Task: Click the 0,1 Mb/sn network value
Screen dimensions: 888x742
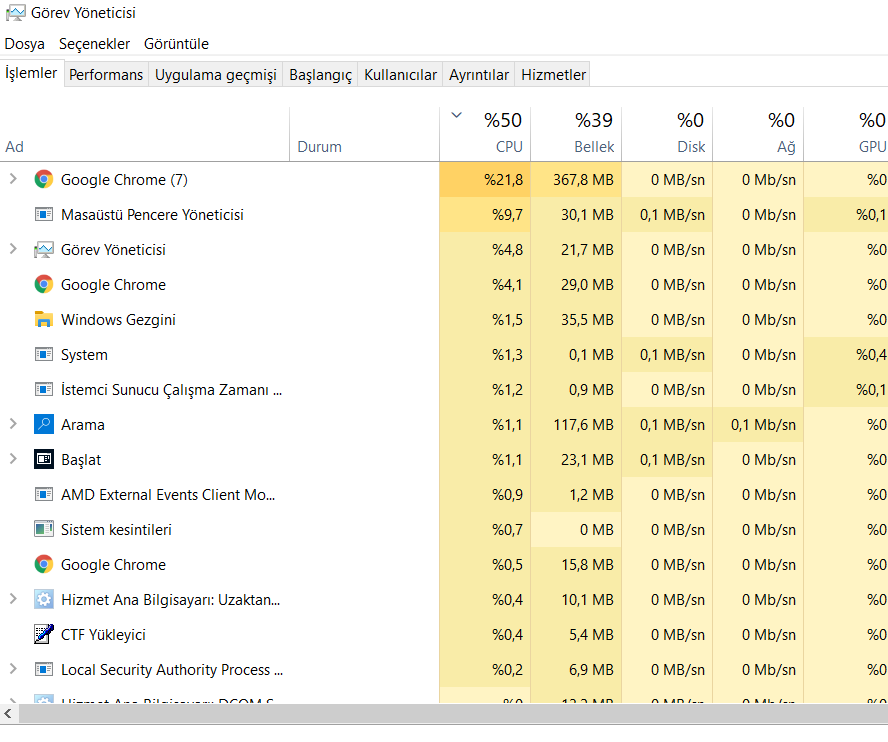Action: 763,424
